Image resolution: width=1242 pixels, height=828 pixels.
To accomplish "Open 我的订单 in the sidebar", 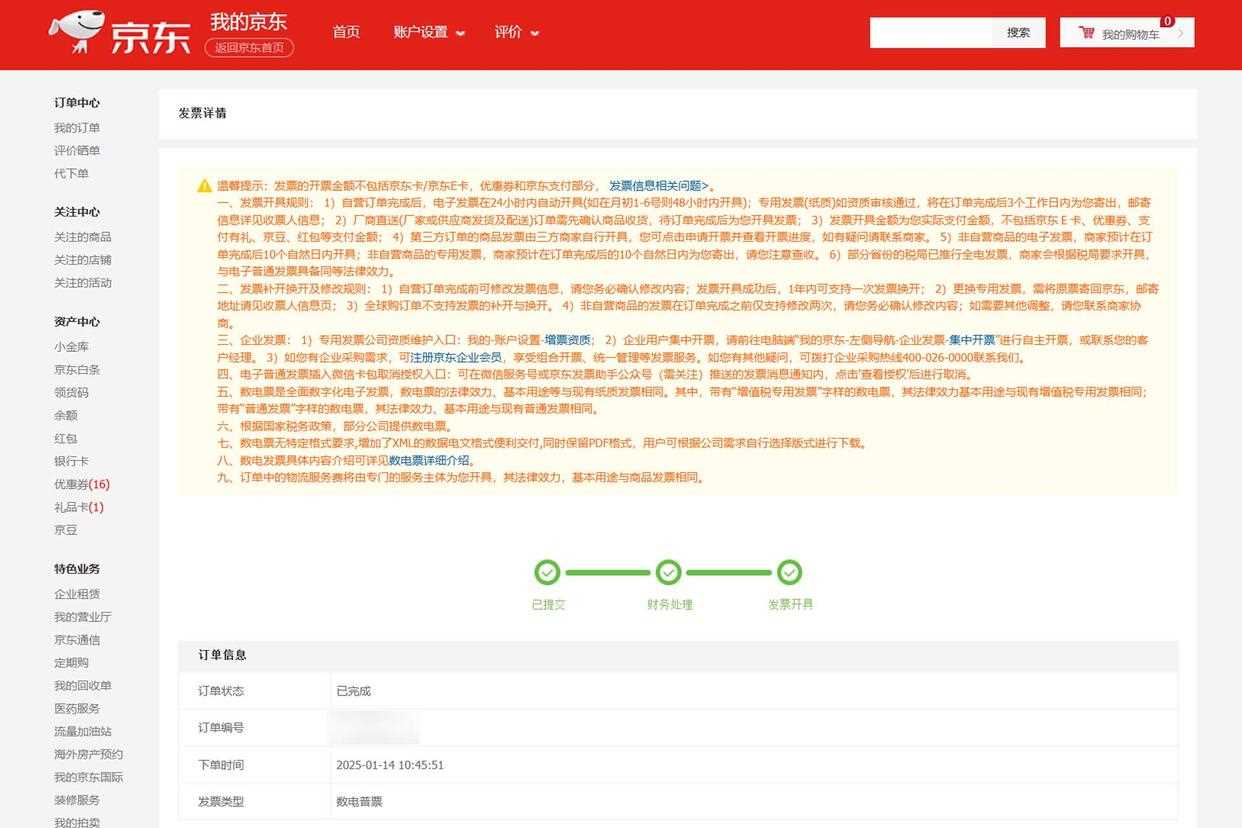I will (x=77, y=128).
